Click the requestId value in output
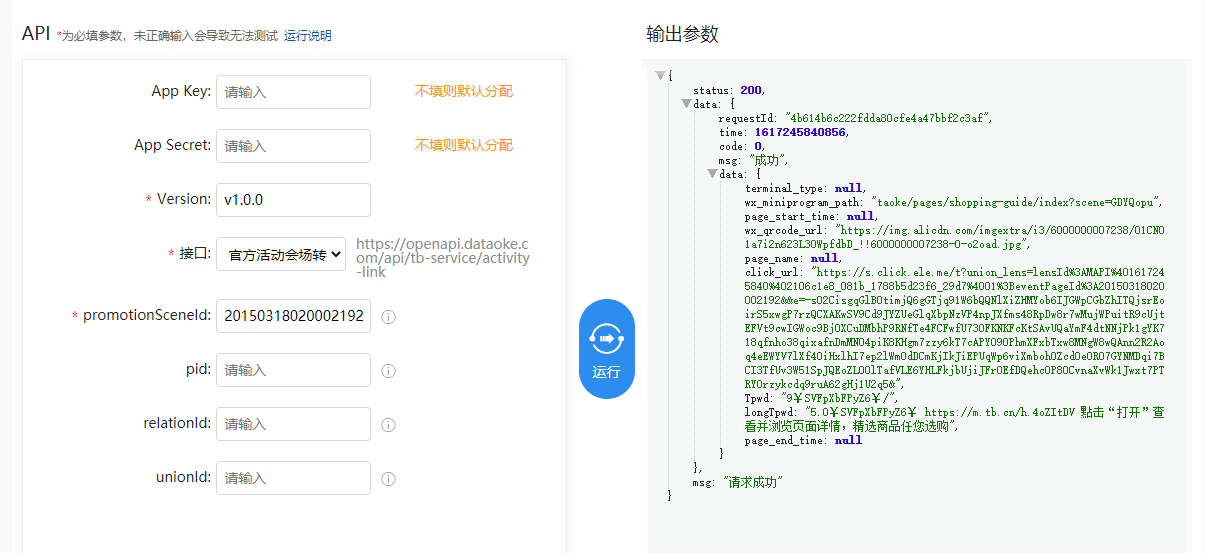This screenshot has height=553, width=1205. tap(887, 118)
